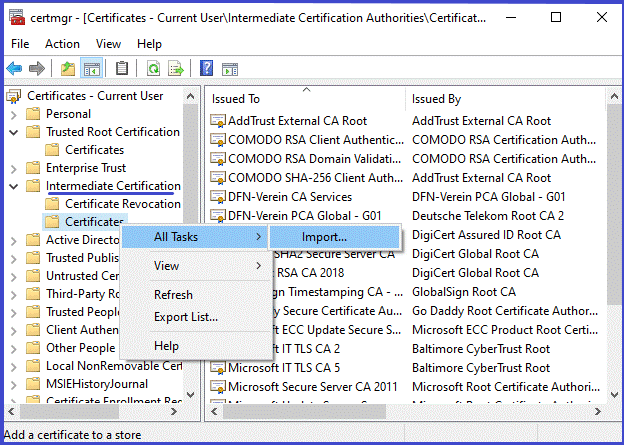
Task: Click GlobalSign Root CA issuer cell
Action: (x=464, y=292)
